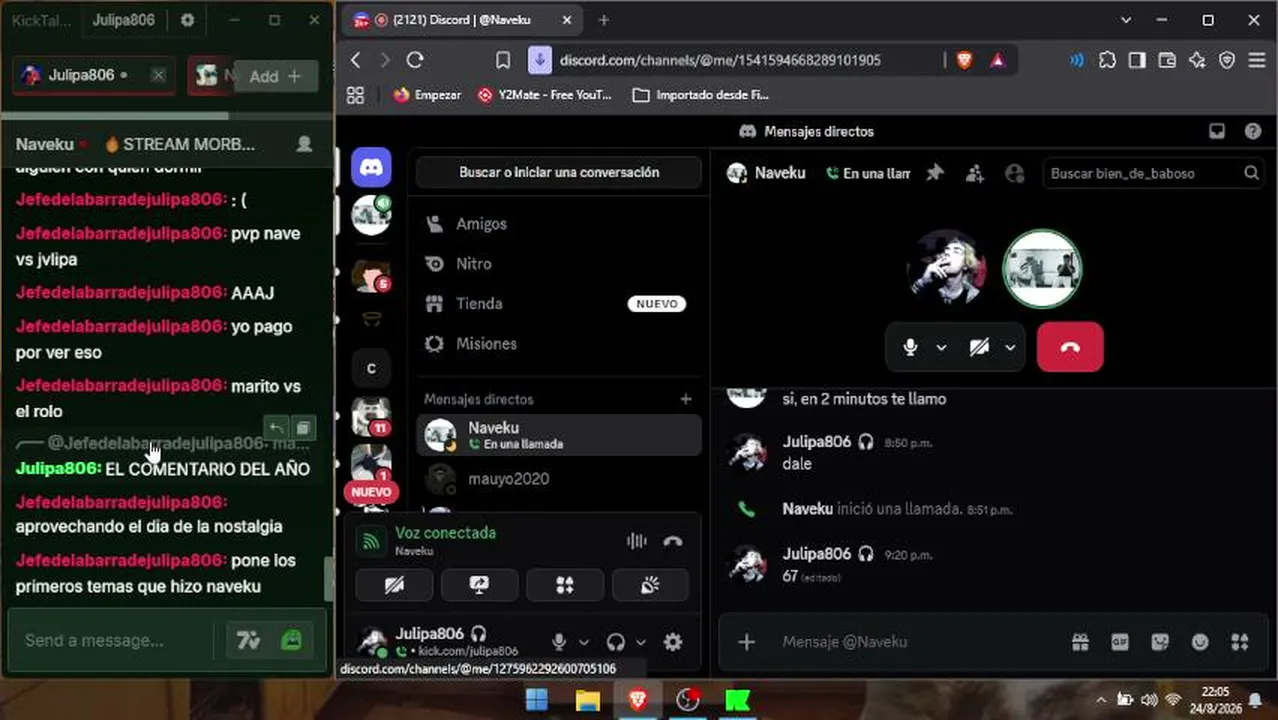Open the Brave VPN shield icon
The width and height of the screenshot is (1278, 720).
[1227, 60]
